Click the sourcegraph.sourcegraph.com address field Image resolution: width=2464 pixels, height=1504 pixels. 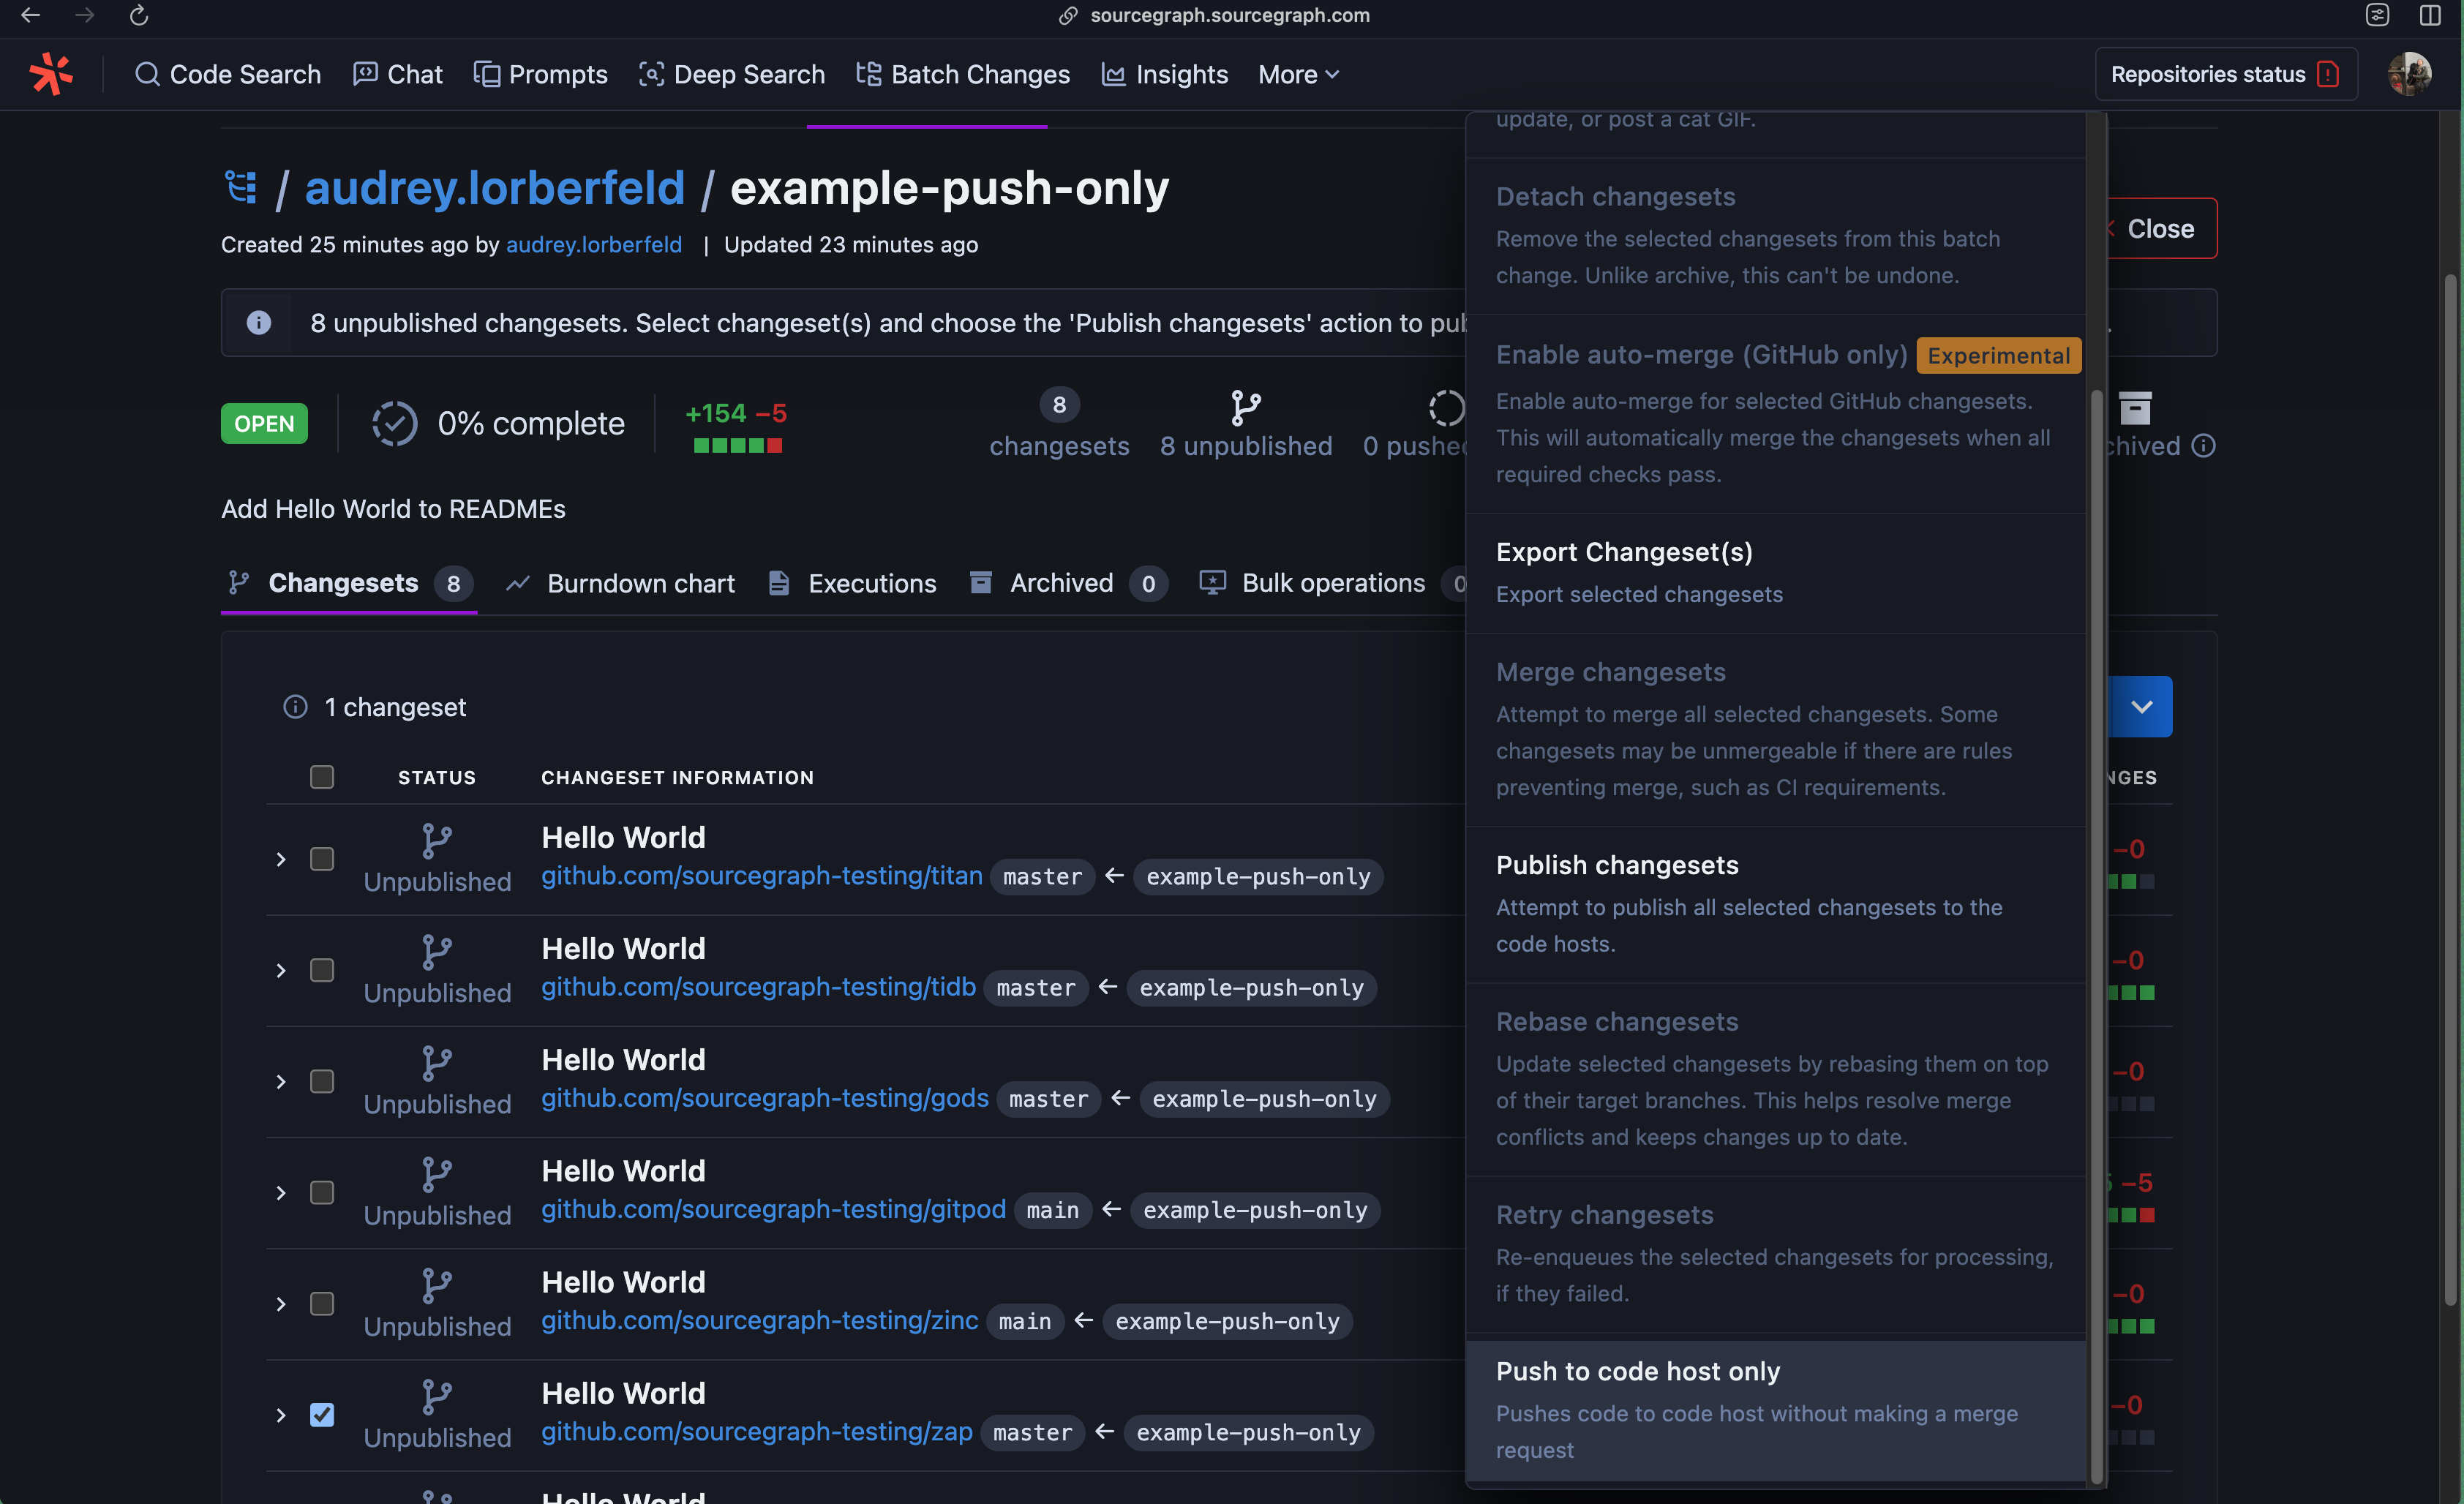click(1229, 15)
